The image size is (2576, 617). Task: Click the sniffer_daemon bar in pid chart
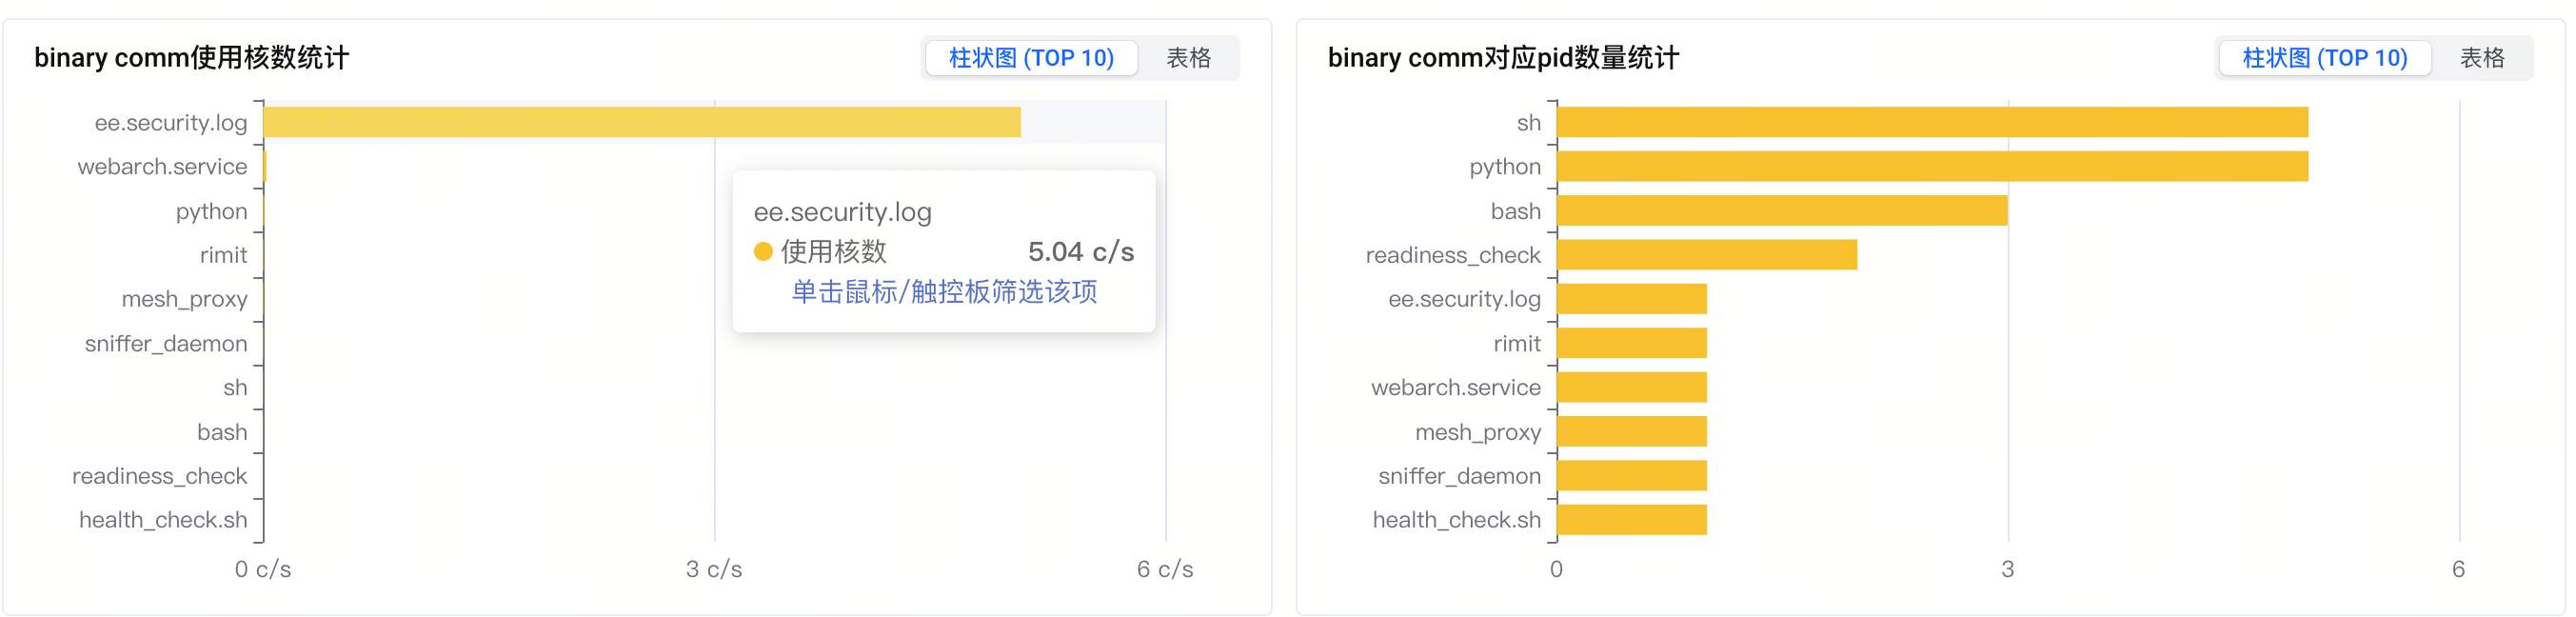coord(1632,476)
